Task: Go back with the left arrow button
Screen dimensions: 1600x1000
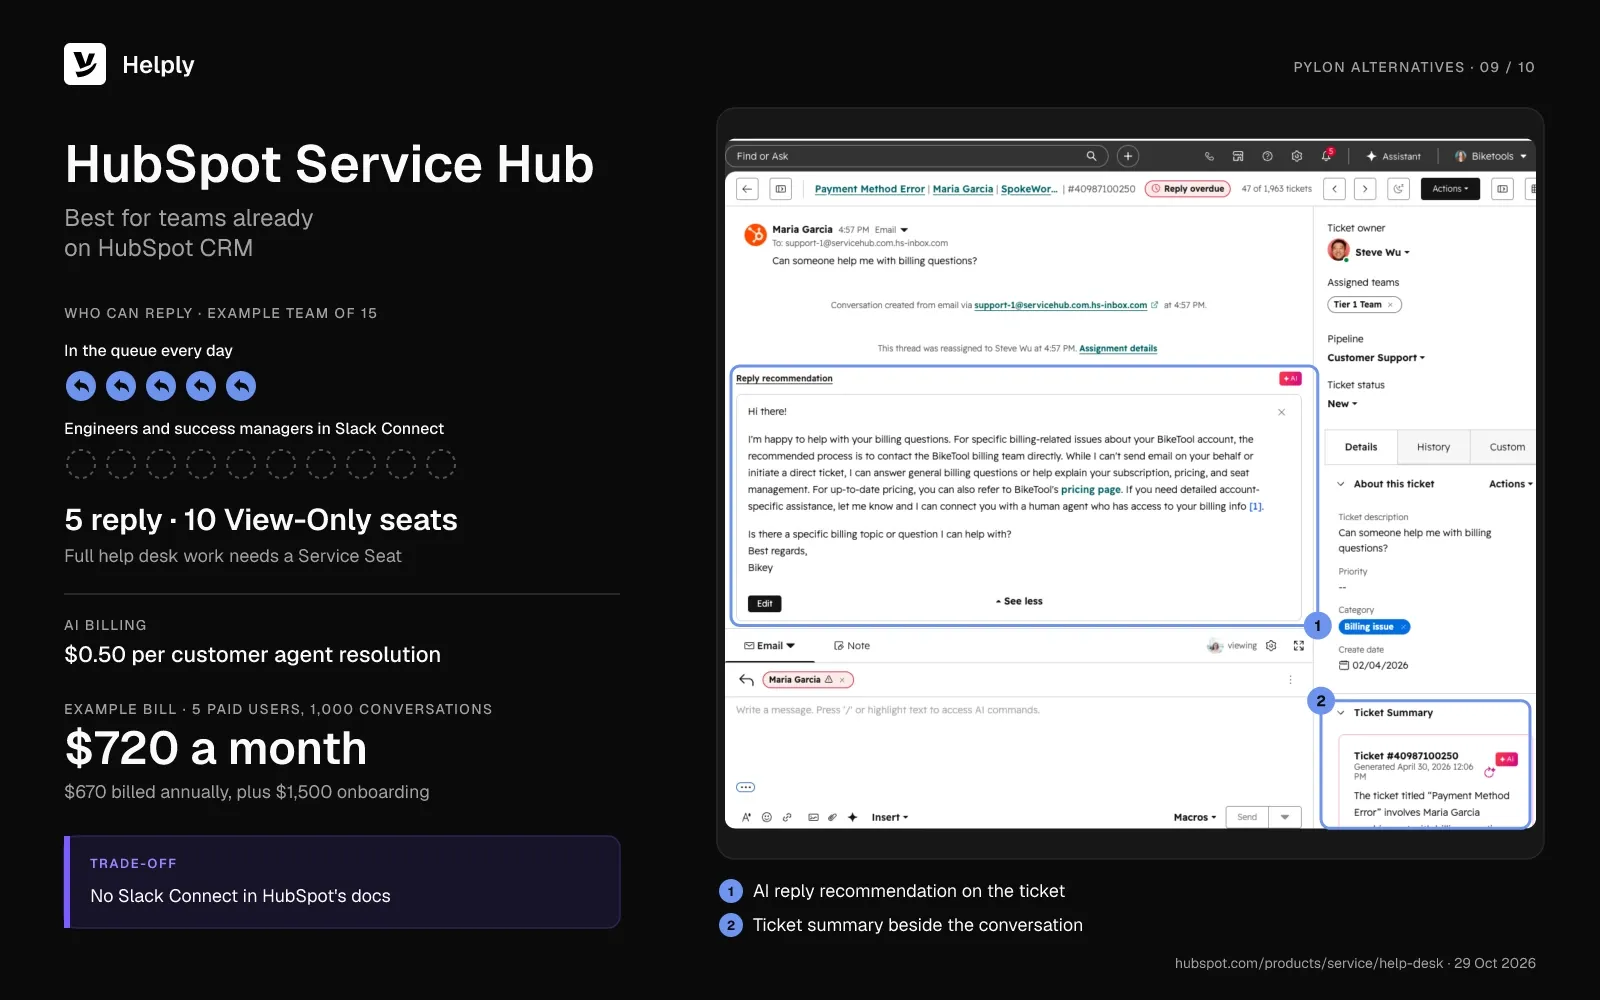Action: tap(747, 188)
